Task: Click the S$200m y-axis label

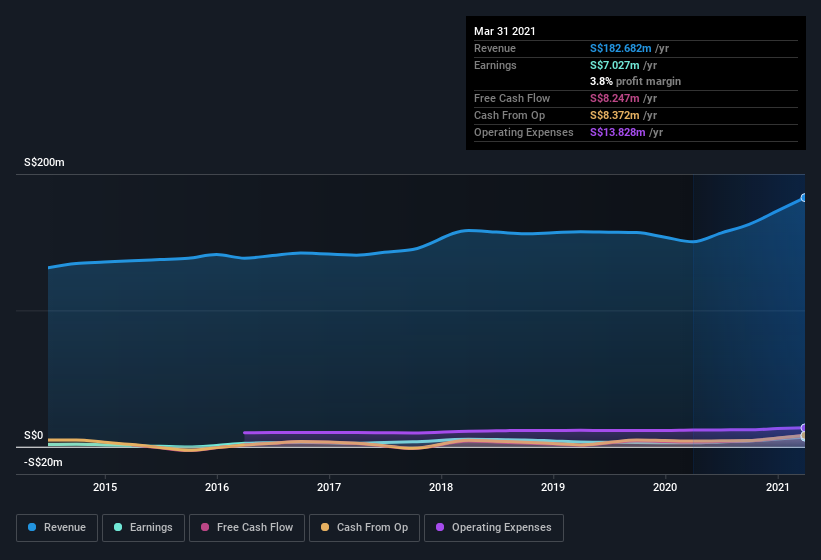Action: coord(44,162)
